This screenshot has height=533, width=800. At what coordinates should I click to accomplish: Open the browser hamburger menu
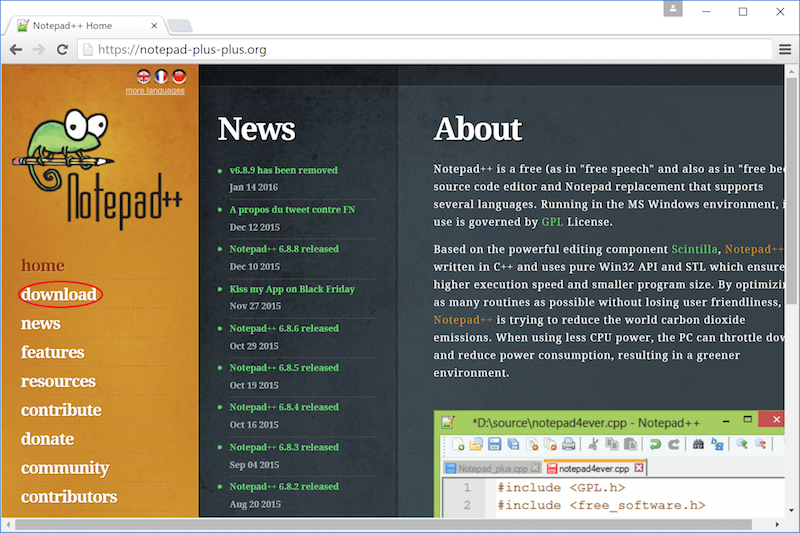(x=785, y=49)
